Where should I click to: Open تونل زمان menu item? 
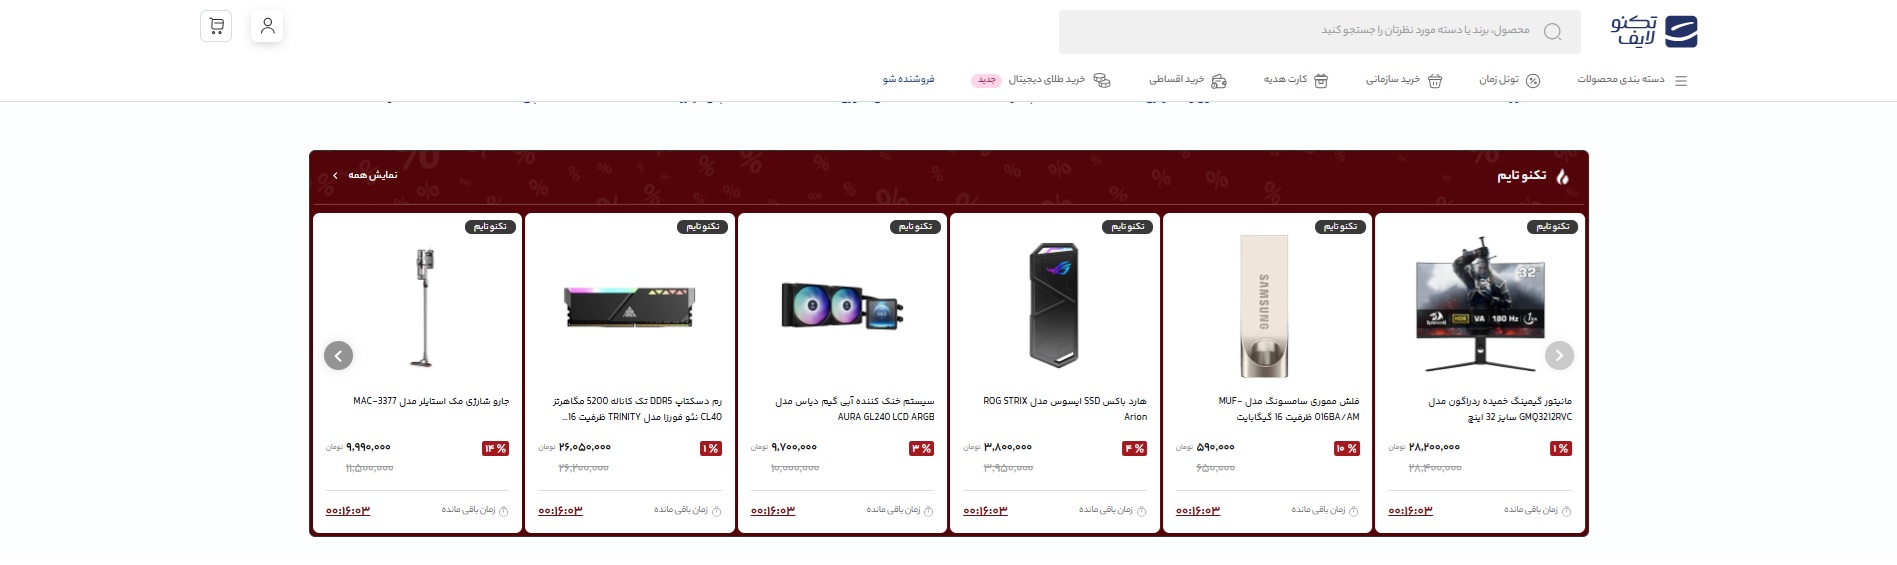pos(1510,80)
